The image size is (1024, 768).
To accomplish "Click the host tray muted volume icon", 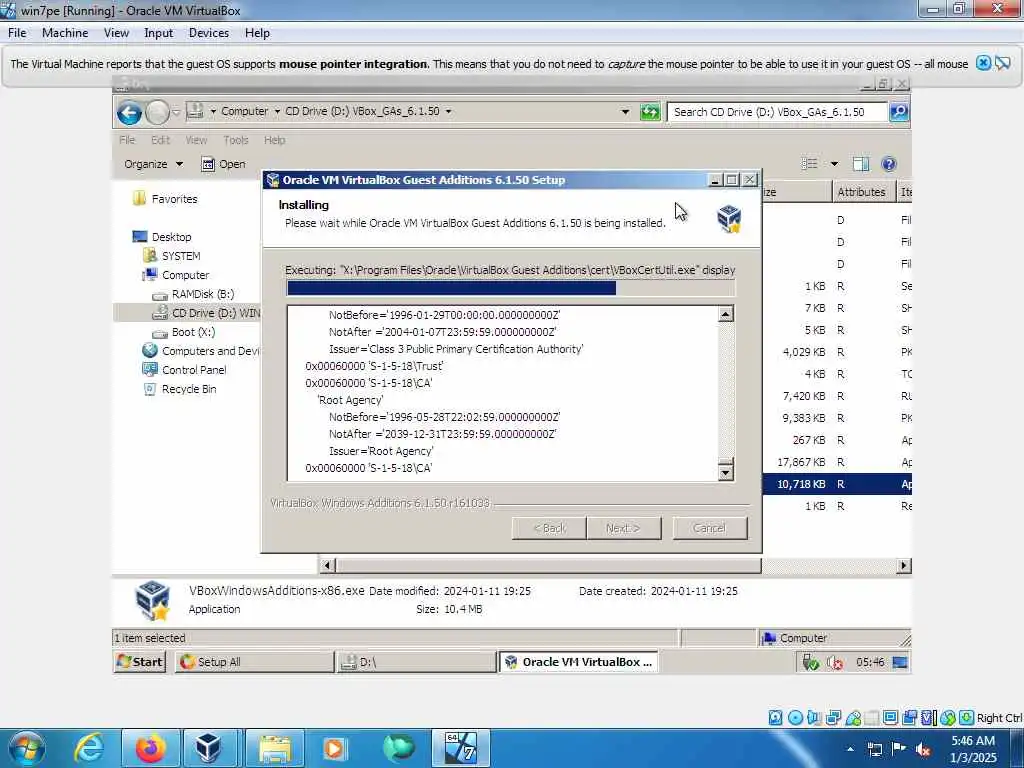I will (923, 749).
